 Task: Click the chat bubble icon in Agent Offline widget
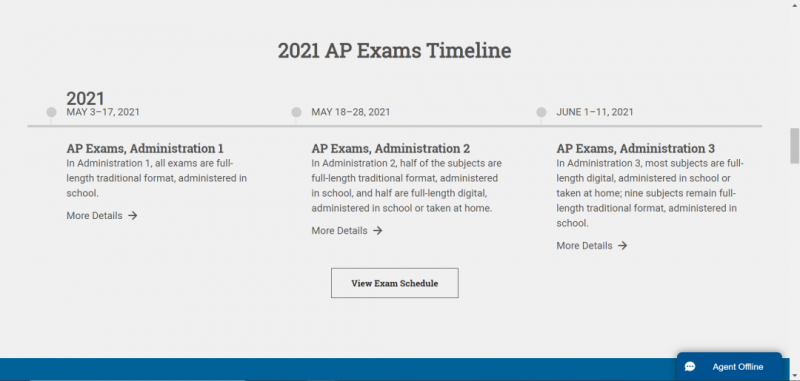pos(690,367)
